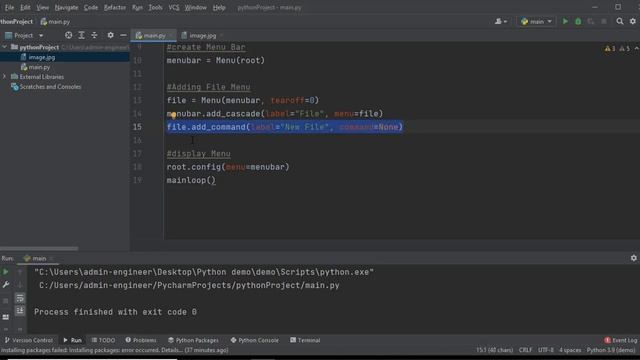
Task: Select Scratches and Consoles node
Action: coord(50,87)
